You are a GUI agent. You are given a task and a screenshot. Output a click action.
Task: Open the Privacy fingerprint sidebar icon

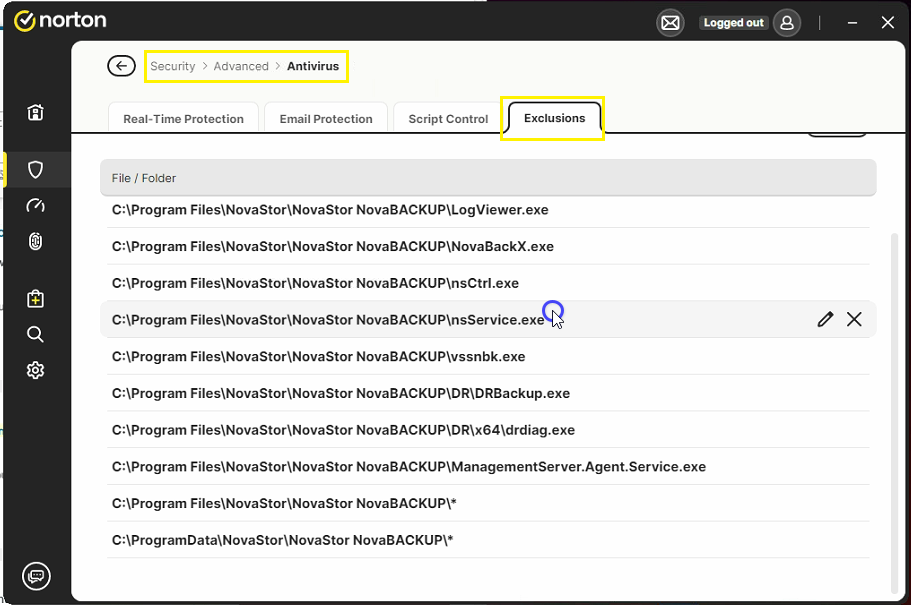click(x=35, y=241)
